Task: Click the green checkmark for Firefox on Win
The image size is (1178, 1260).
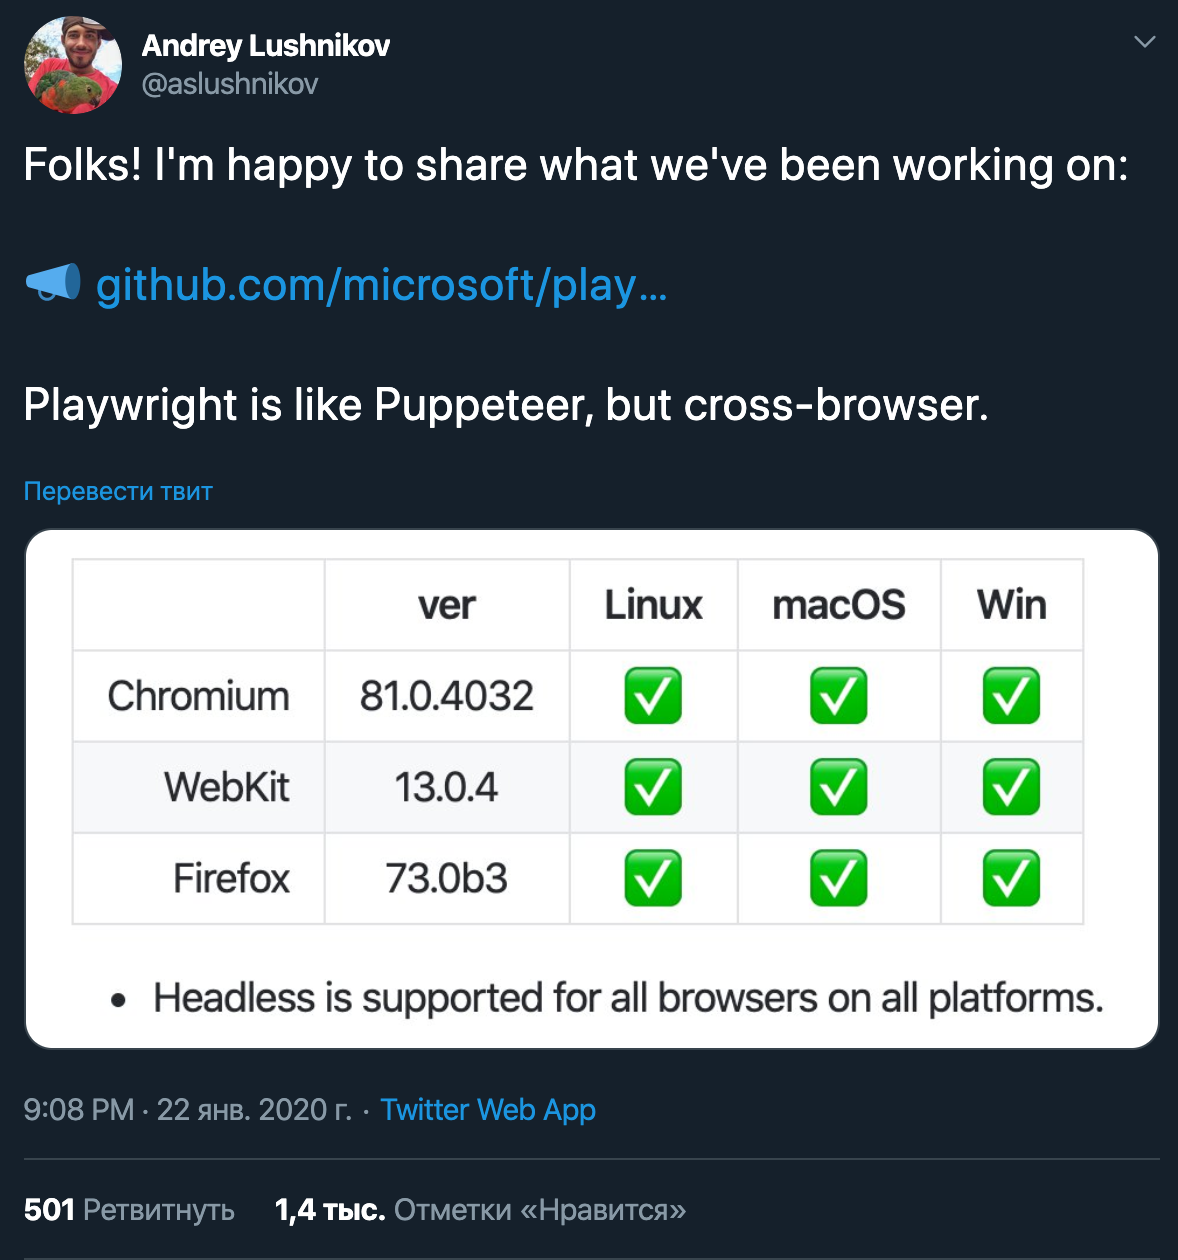Action: [x=1012, y=878]
